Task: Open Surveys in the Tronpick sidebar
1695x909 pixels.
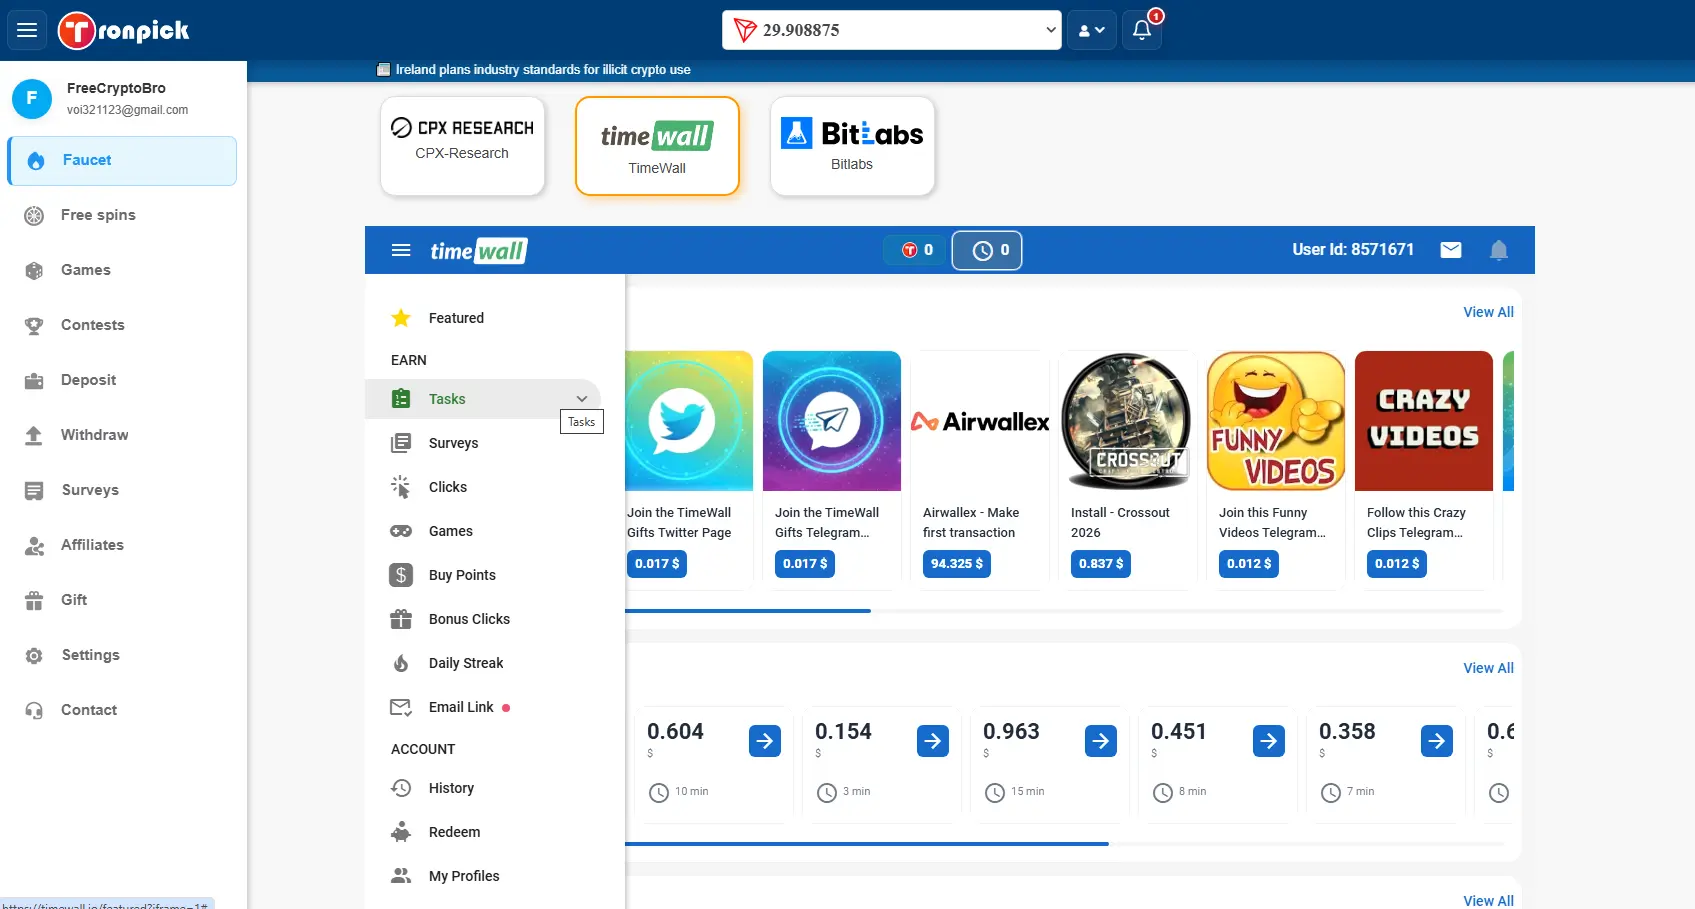Action: 122,490
